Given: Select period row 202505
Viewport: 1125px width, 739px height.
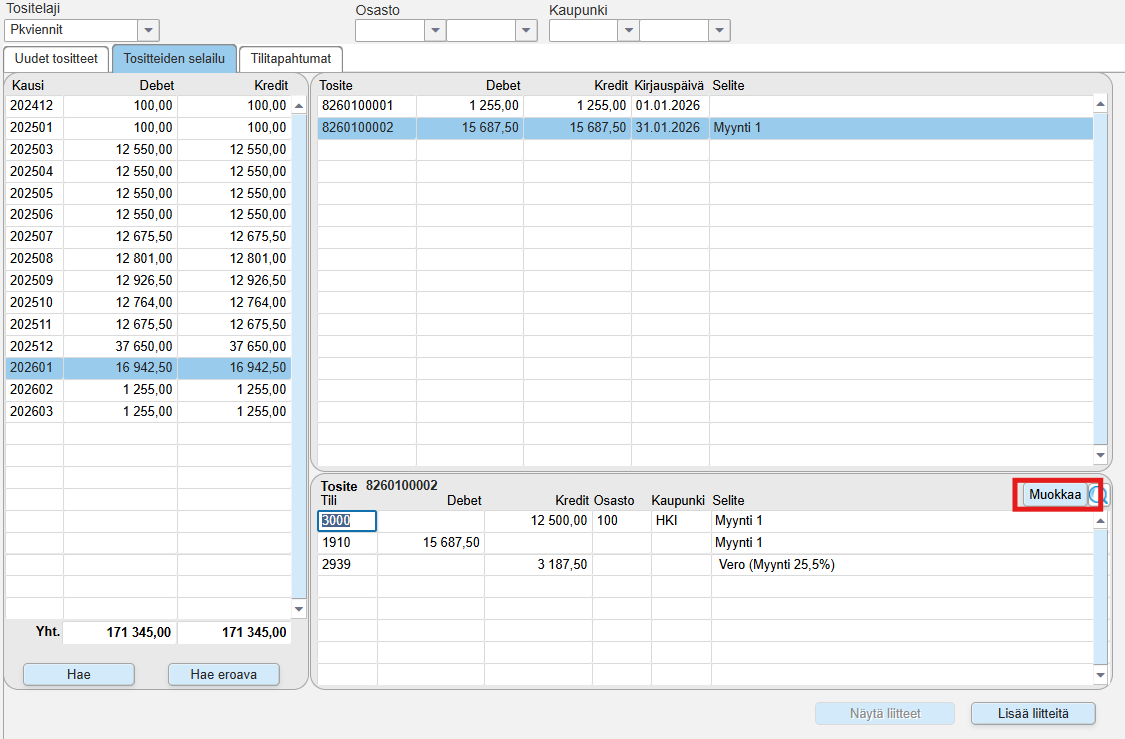Looking at the screenshot, I should coord(149,193).
